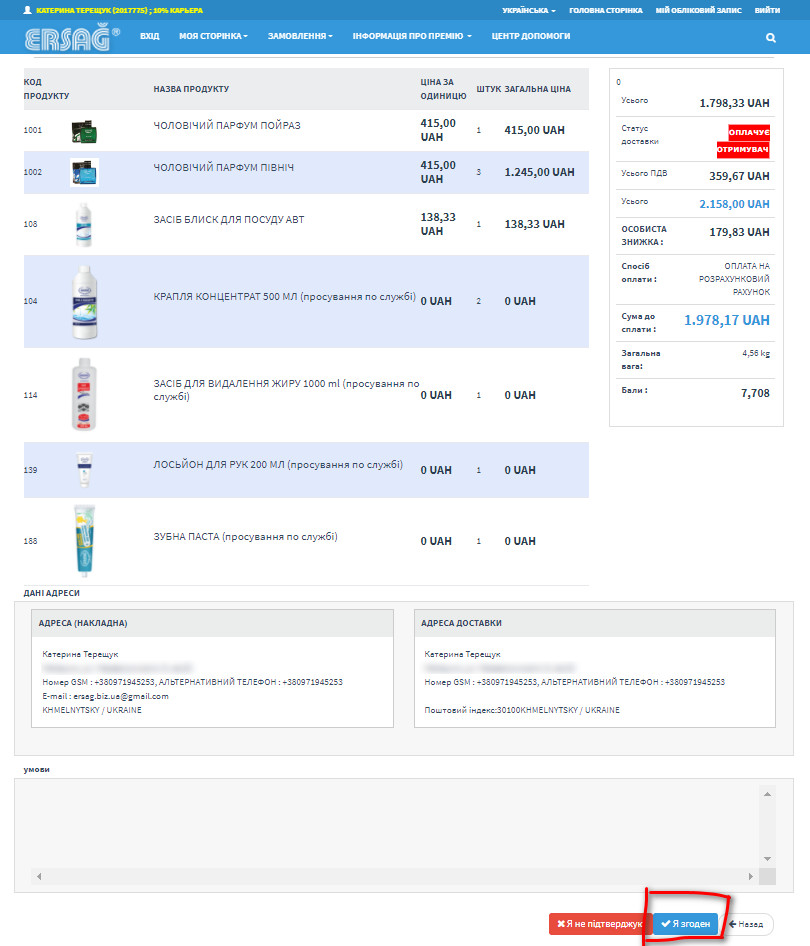The width and height of the screenshot is (810, 946).
Task: Go to Центр допомоги
Action: point(531,36)
